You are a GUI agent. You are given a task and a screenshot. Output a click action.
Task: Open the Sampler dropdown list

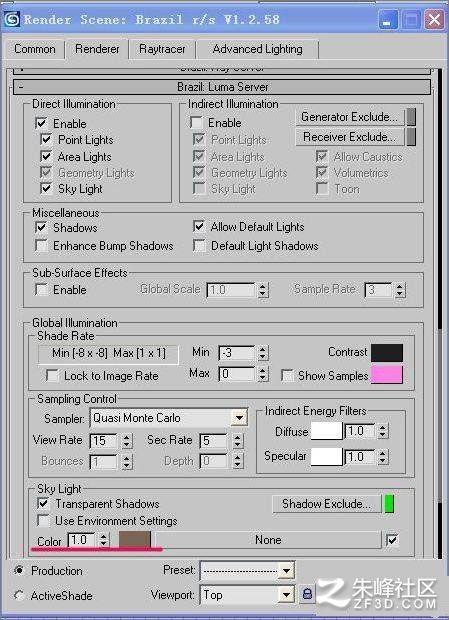(x=239, y=418)
